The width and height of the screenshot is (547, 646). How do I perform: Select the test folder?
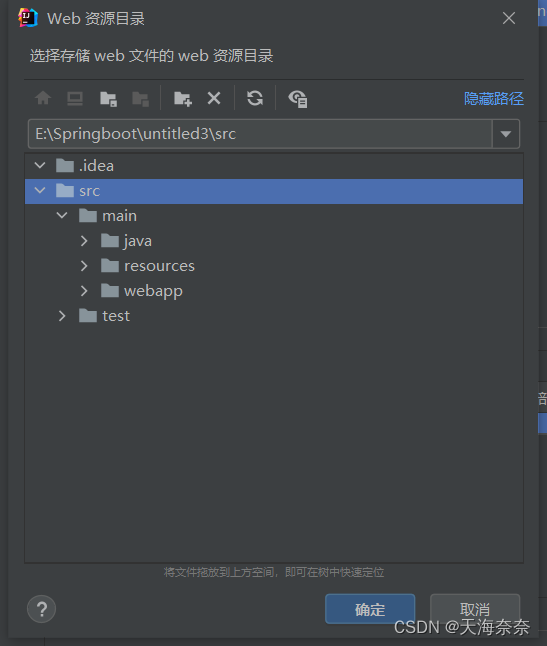pos(104,316)
